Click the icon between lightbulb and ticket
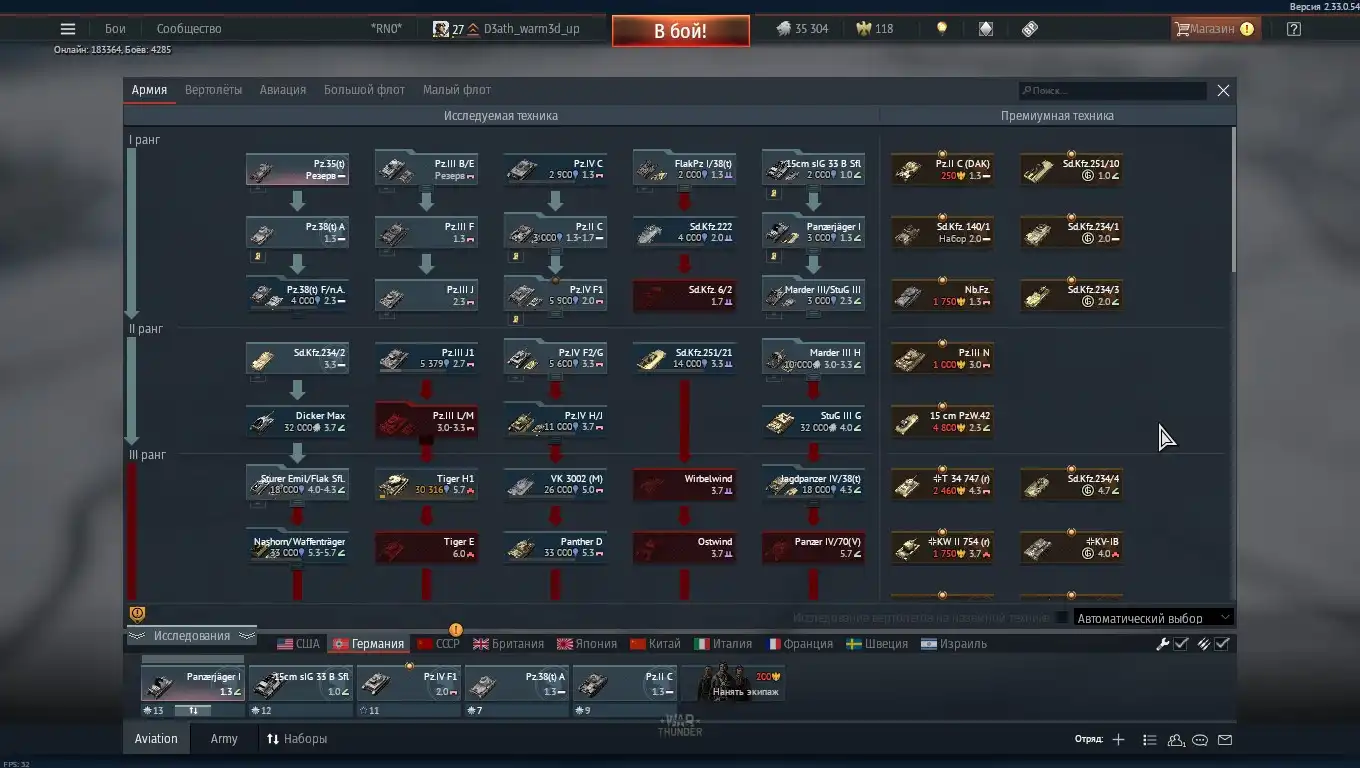 pyautogui.click(x=986, y=29)
